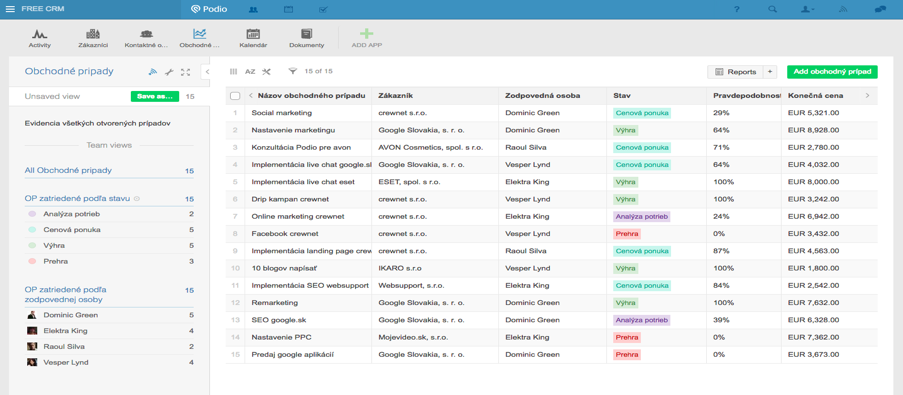Click the ADD APP plus icon

[367, 34]
